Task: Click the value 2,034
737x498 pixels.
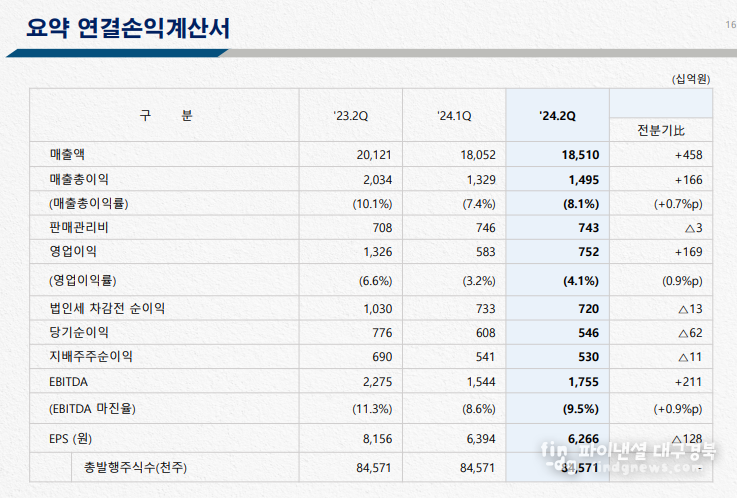Action: click(x=377, y=180)
